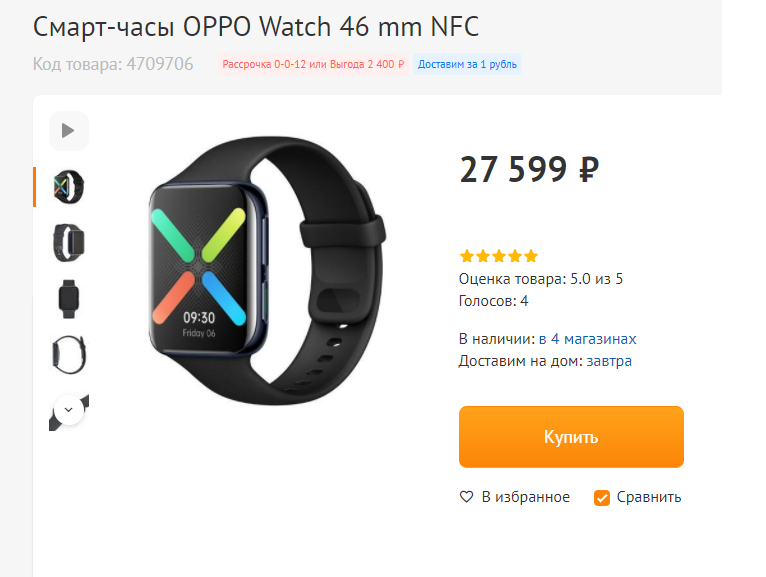Click the large OPPO Watch product image
Viewport: 766px width, 577px height.
tap(267, 270)
